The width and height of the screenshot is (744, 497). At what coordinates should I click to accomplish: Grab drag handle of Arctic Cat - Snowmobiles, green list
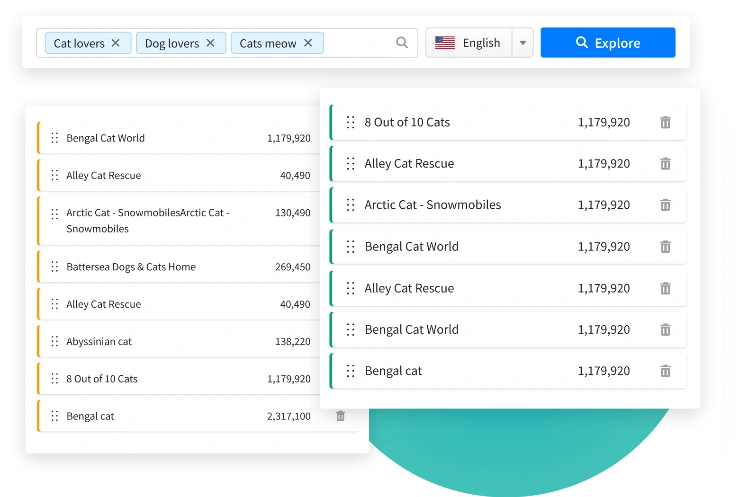pyautogui.click(x=350, y=205)
